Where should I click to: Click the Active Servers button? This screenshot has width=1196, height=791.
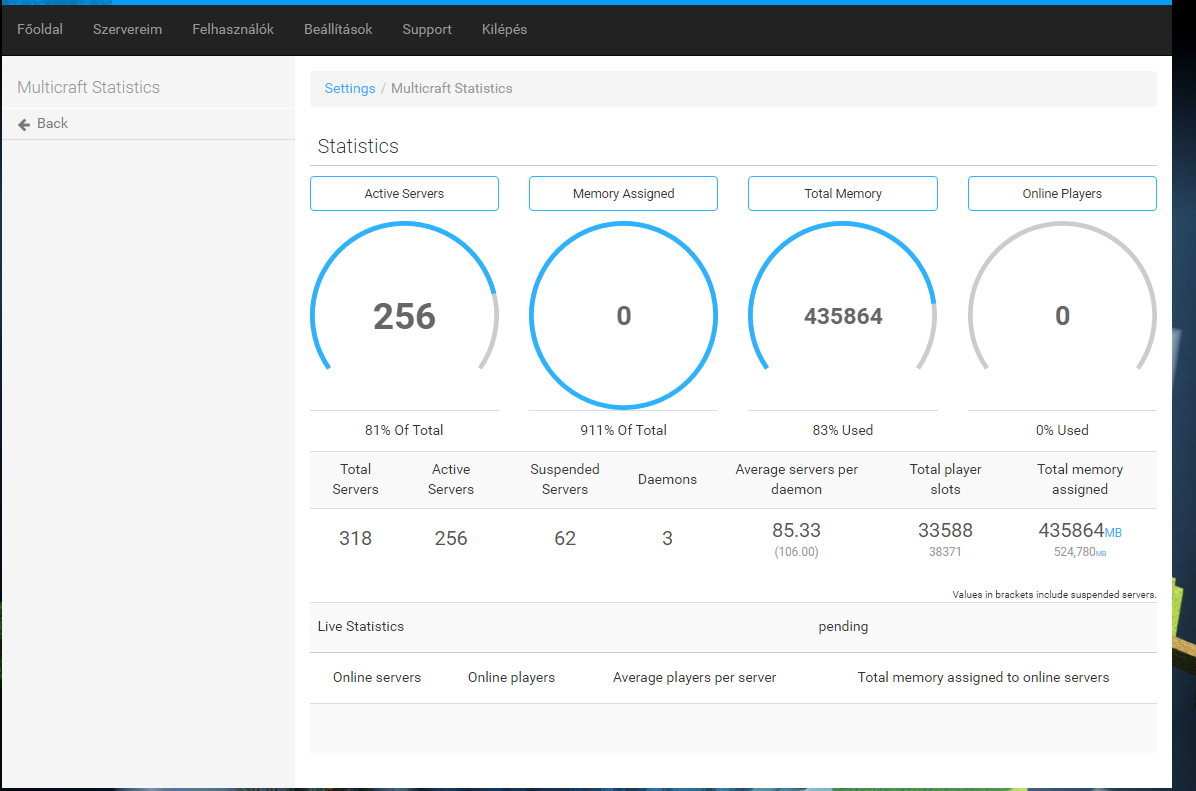click(x=404, y=194)
